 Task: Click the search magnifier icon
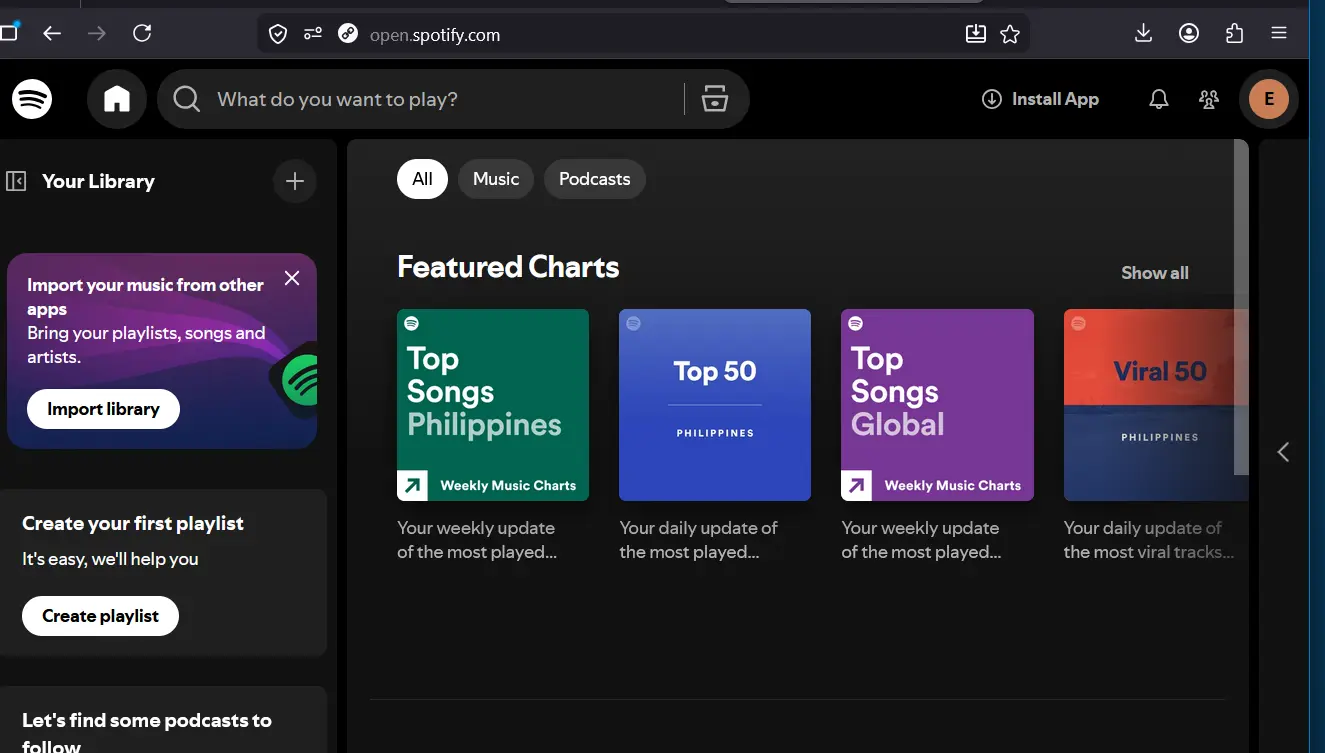click(x=186, y=99)
